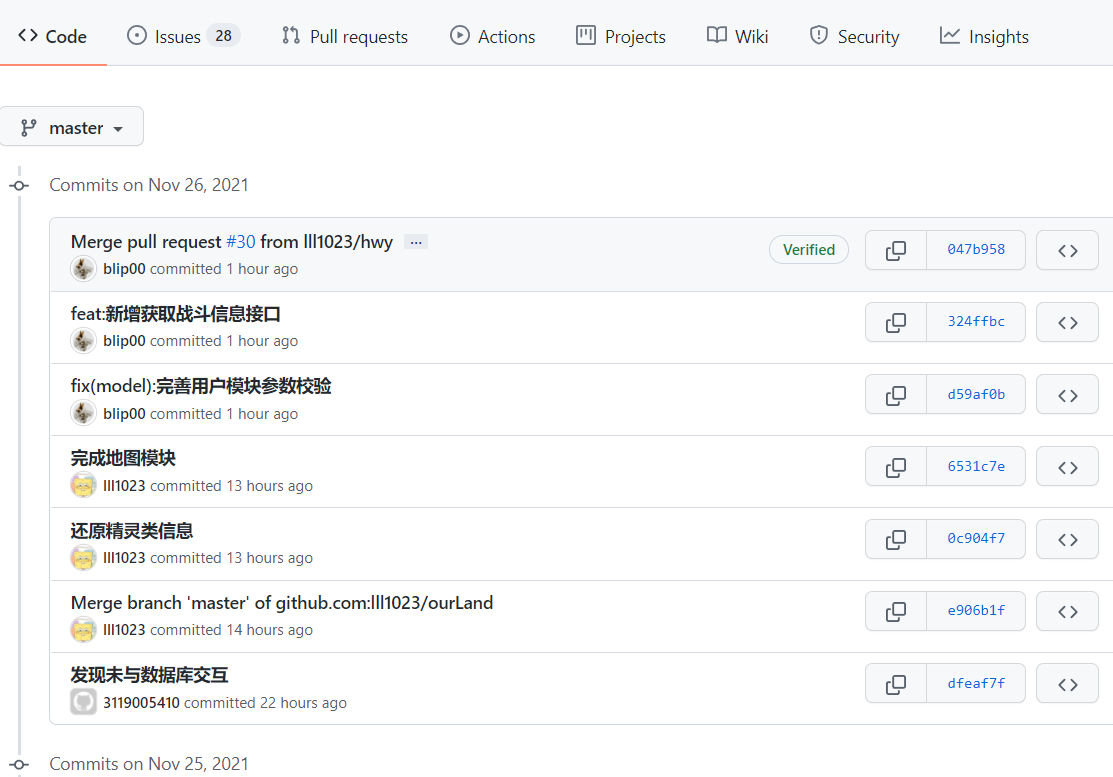Copy full SHA for commit 6531c7e
The height and width of the screenshot is (777, 1113).
896,467
